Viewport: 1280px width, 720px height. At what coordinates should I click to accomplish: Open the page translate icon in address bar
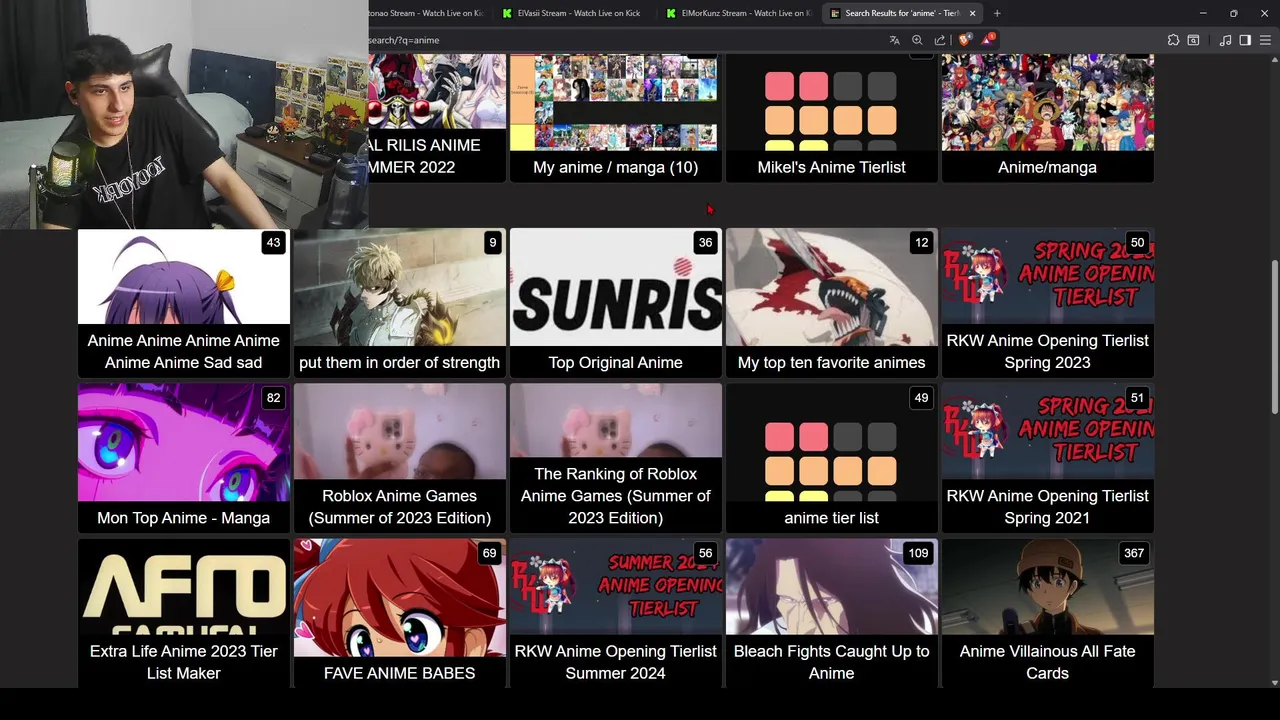coord(894,40)
